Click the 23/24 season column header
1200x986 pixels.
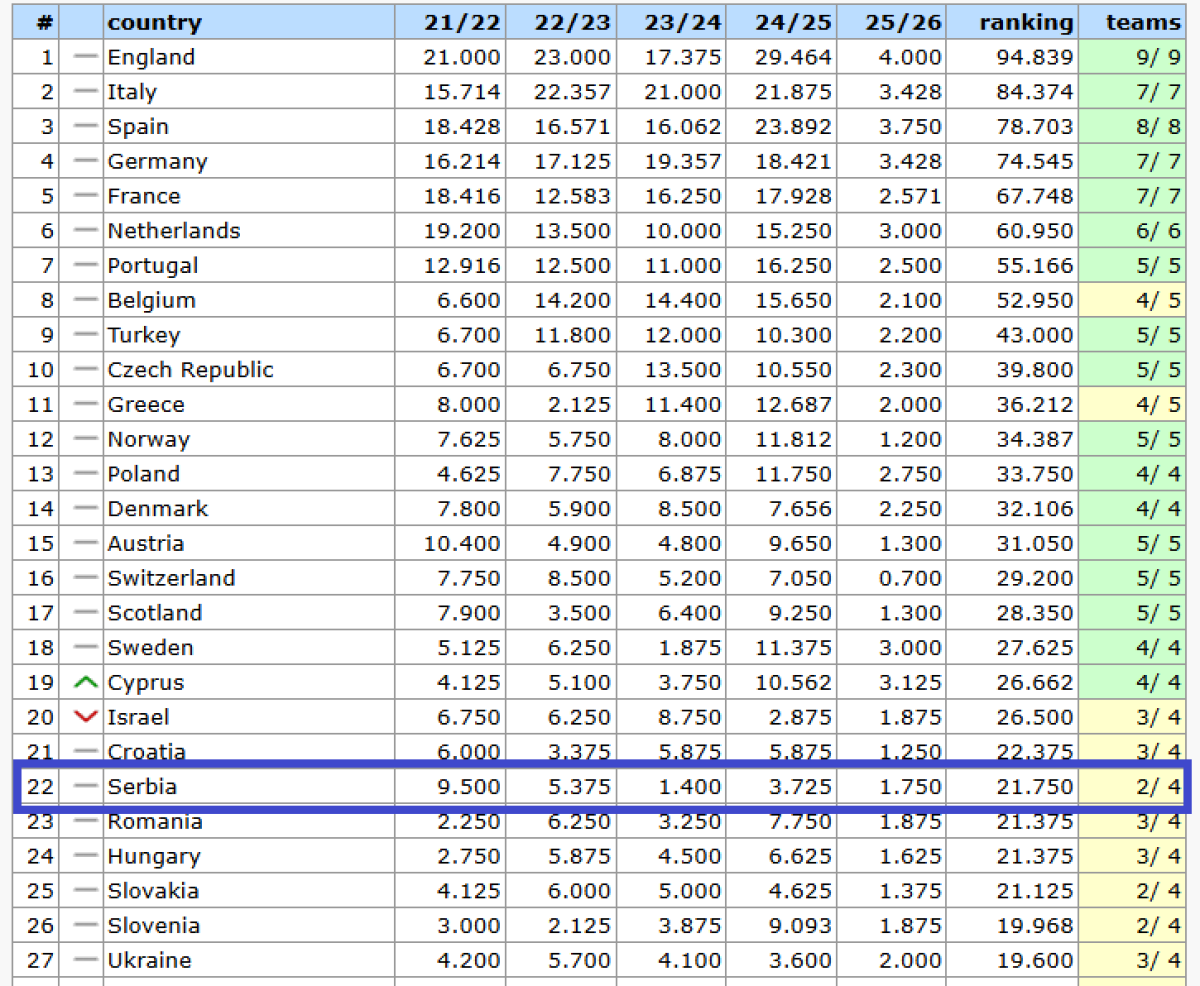pos(682,22)
